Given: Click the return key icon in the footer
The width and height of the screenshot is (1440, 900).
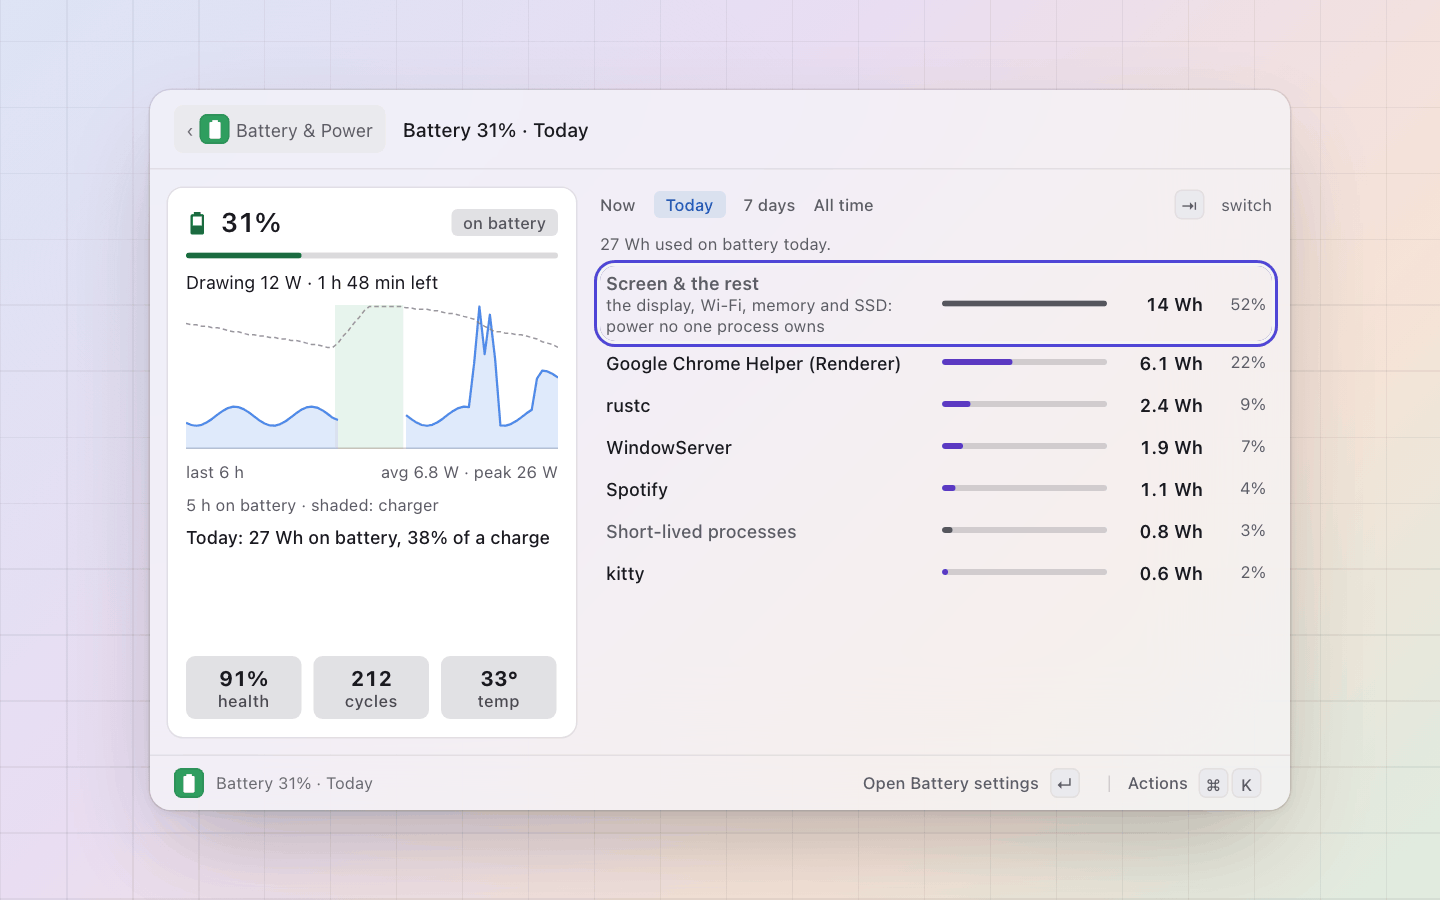Looking at the screenshot, I should click(x=1065, y=784).
